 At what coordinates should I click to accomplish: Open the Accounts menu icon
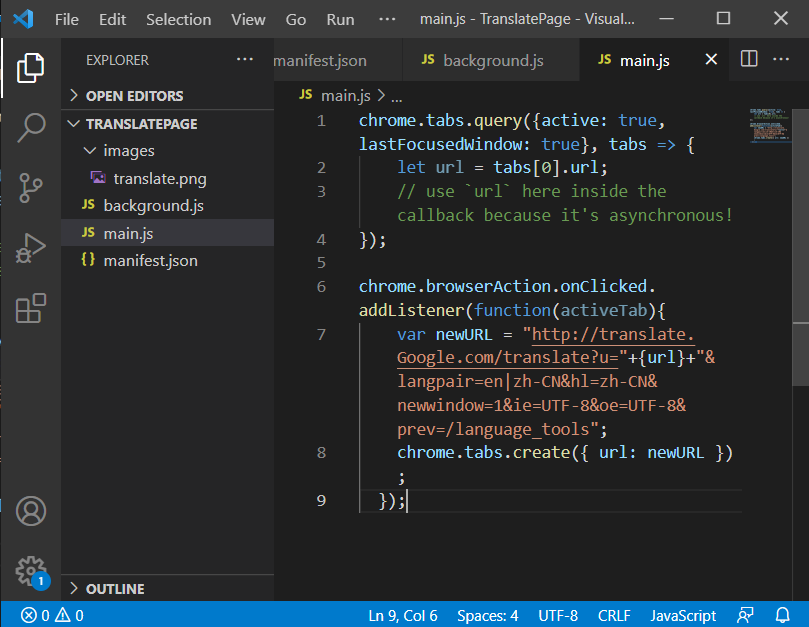click(x=30, y=511)
